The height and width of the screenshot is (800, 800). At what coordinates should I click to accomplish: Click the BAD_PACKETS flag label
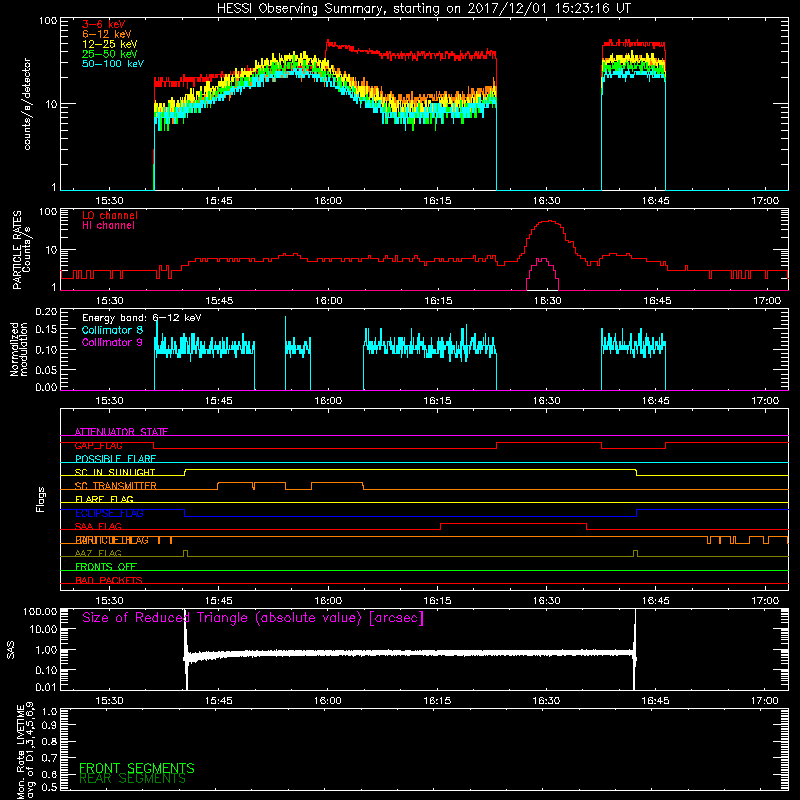109,580
